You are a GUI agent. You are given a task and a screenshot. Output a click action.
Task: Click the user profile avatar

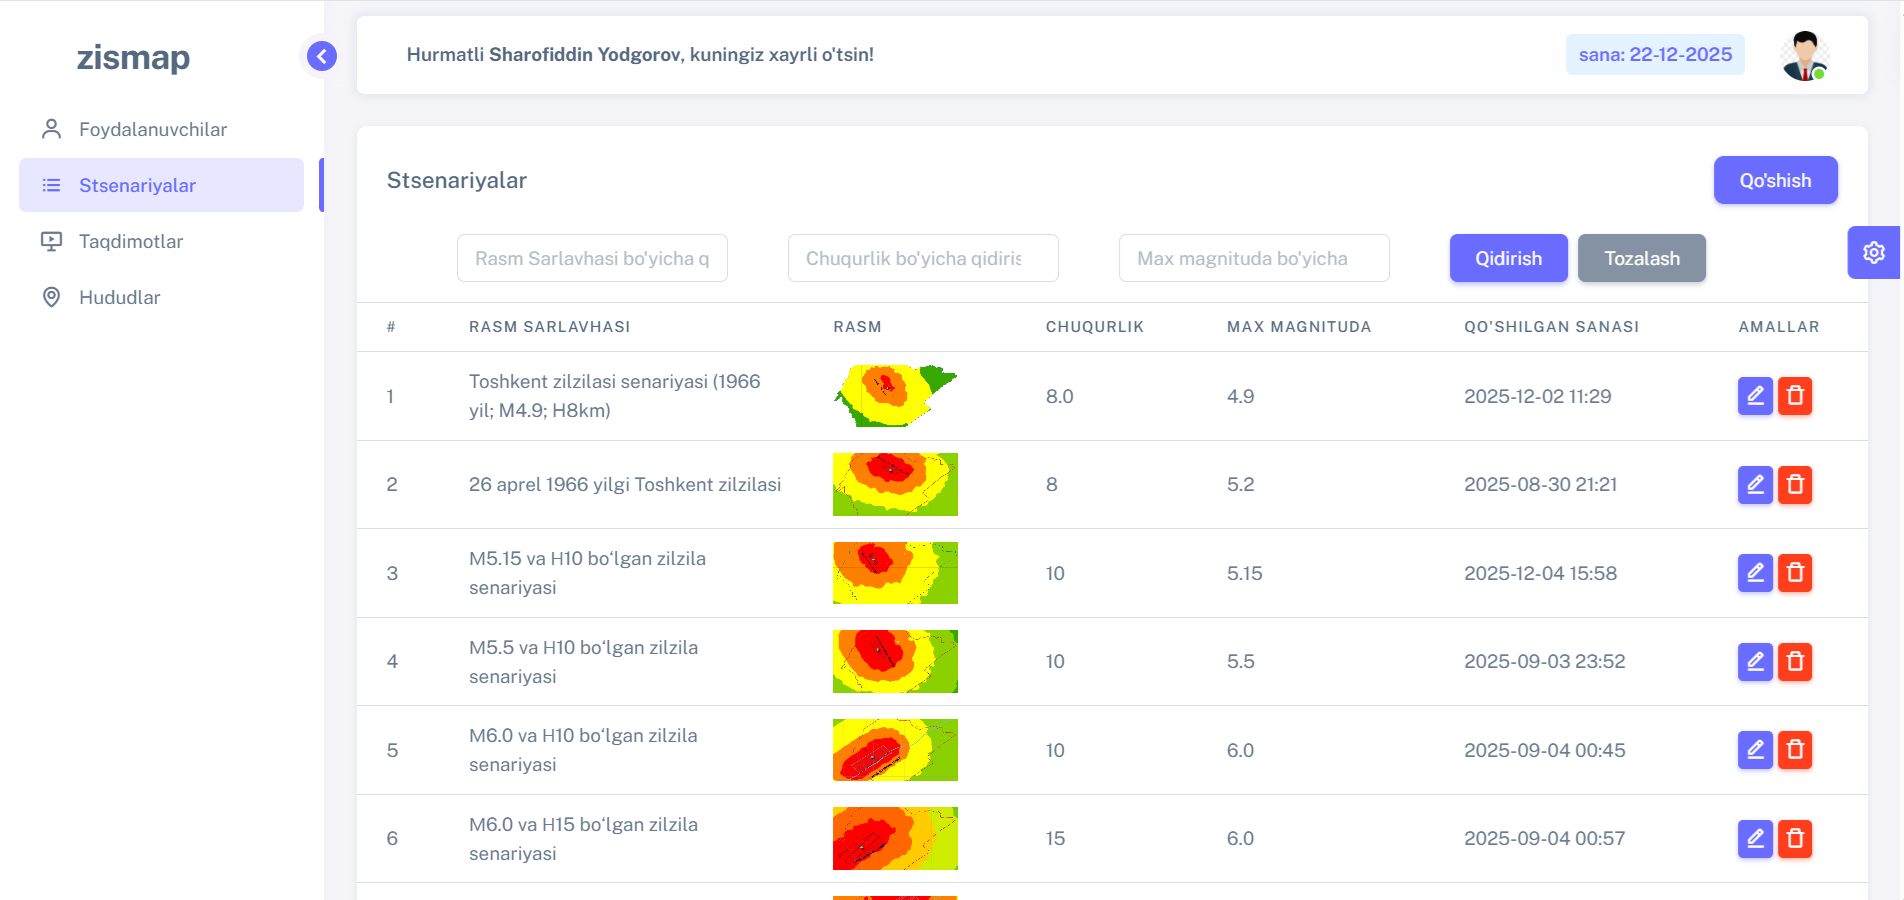click(1804, 56)
